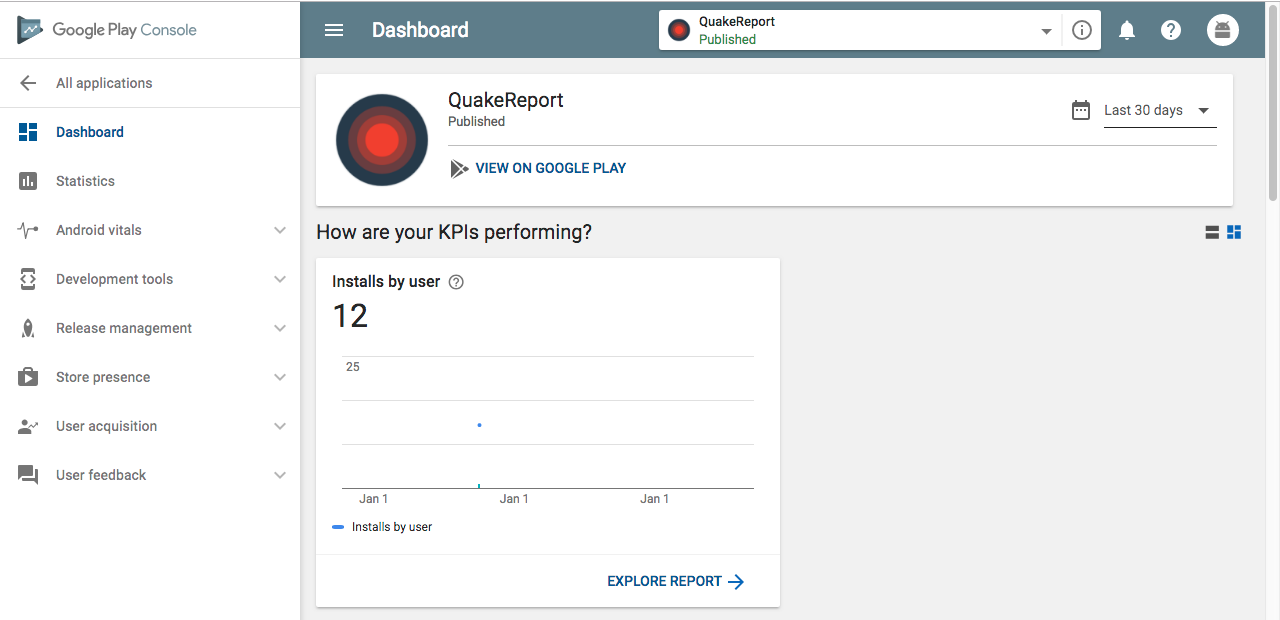Viewport: 1280px width, 620px height.
Task: Open app info circle icon in header
Action: pyautogui.click(x=1081, y=30)
